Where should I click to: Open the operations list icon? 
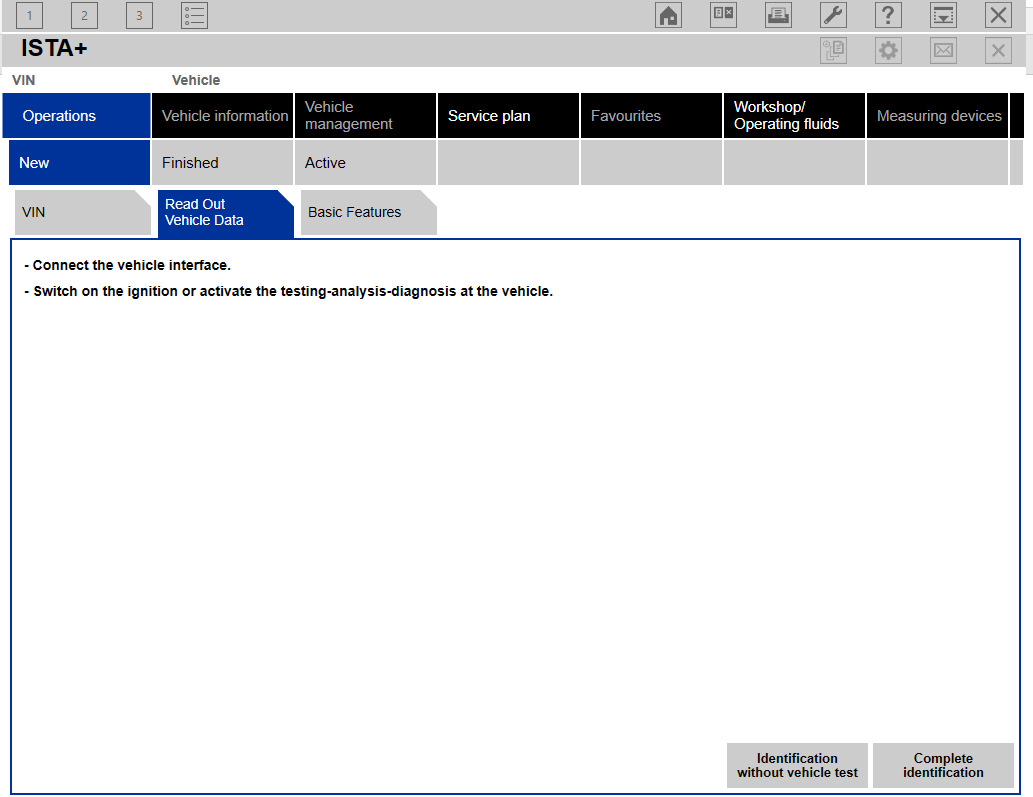pyautogui.click(x=194, y=15)
